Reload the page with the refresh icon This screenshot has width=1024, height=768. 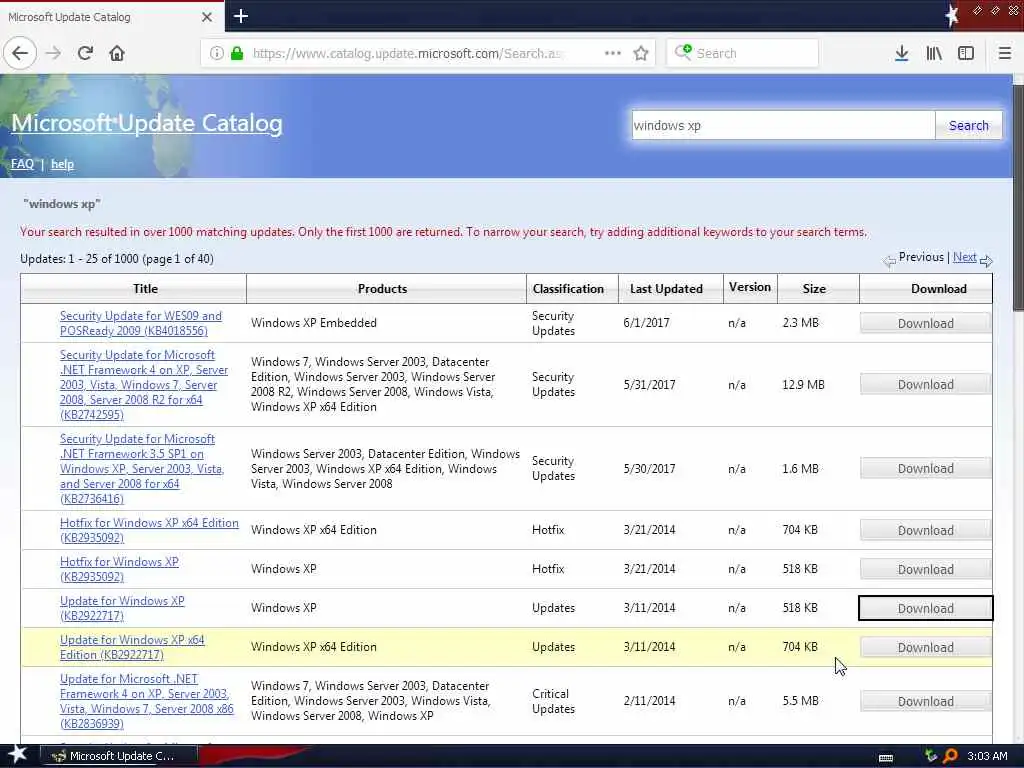pyautogui.click(x=85, y=53)
